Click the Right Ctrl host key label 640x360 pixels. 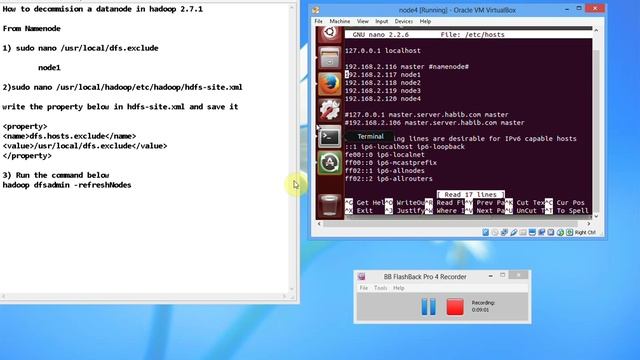pos(585,232)
